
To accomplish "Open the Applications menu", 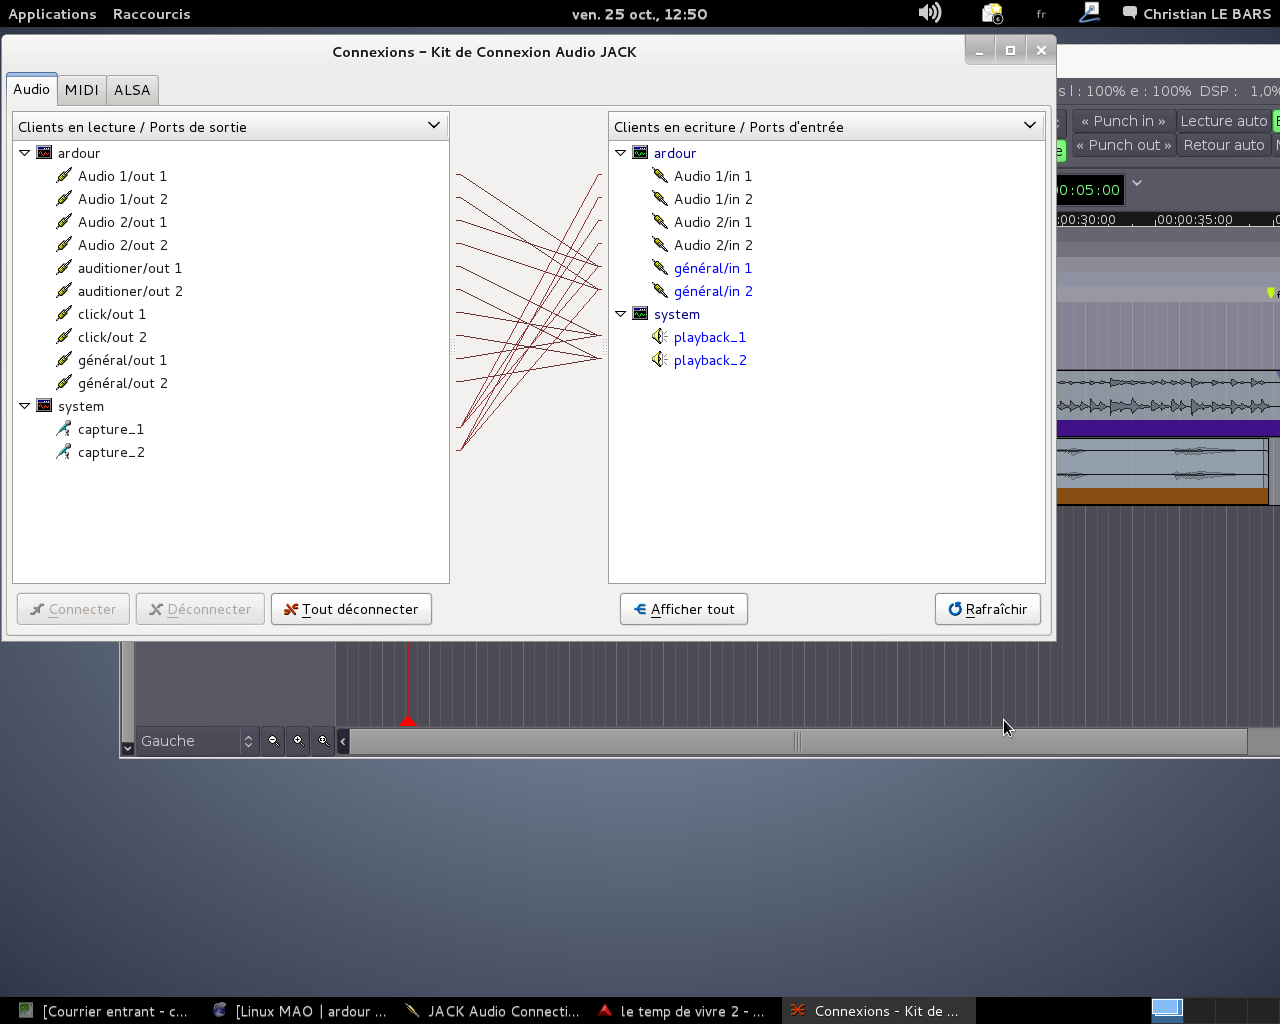I will tap(52, 14).
